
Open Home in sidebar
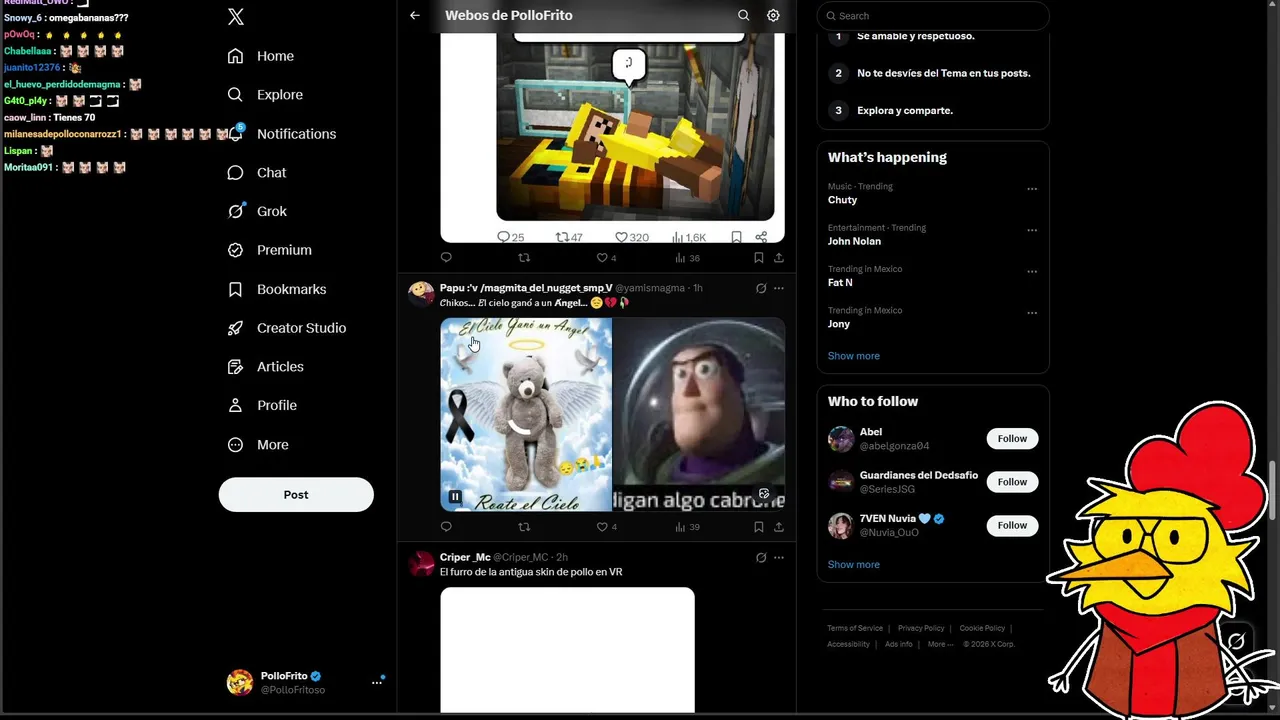click(x=261, y=56)
